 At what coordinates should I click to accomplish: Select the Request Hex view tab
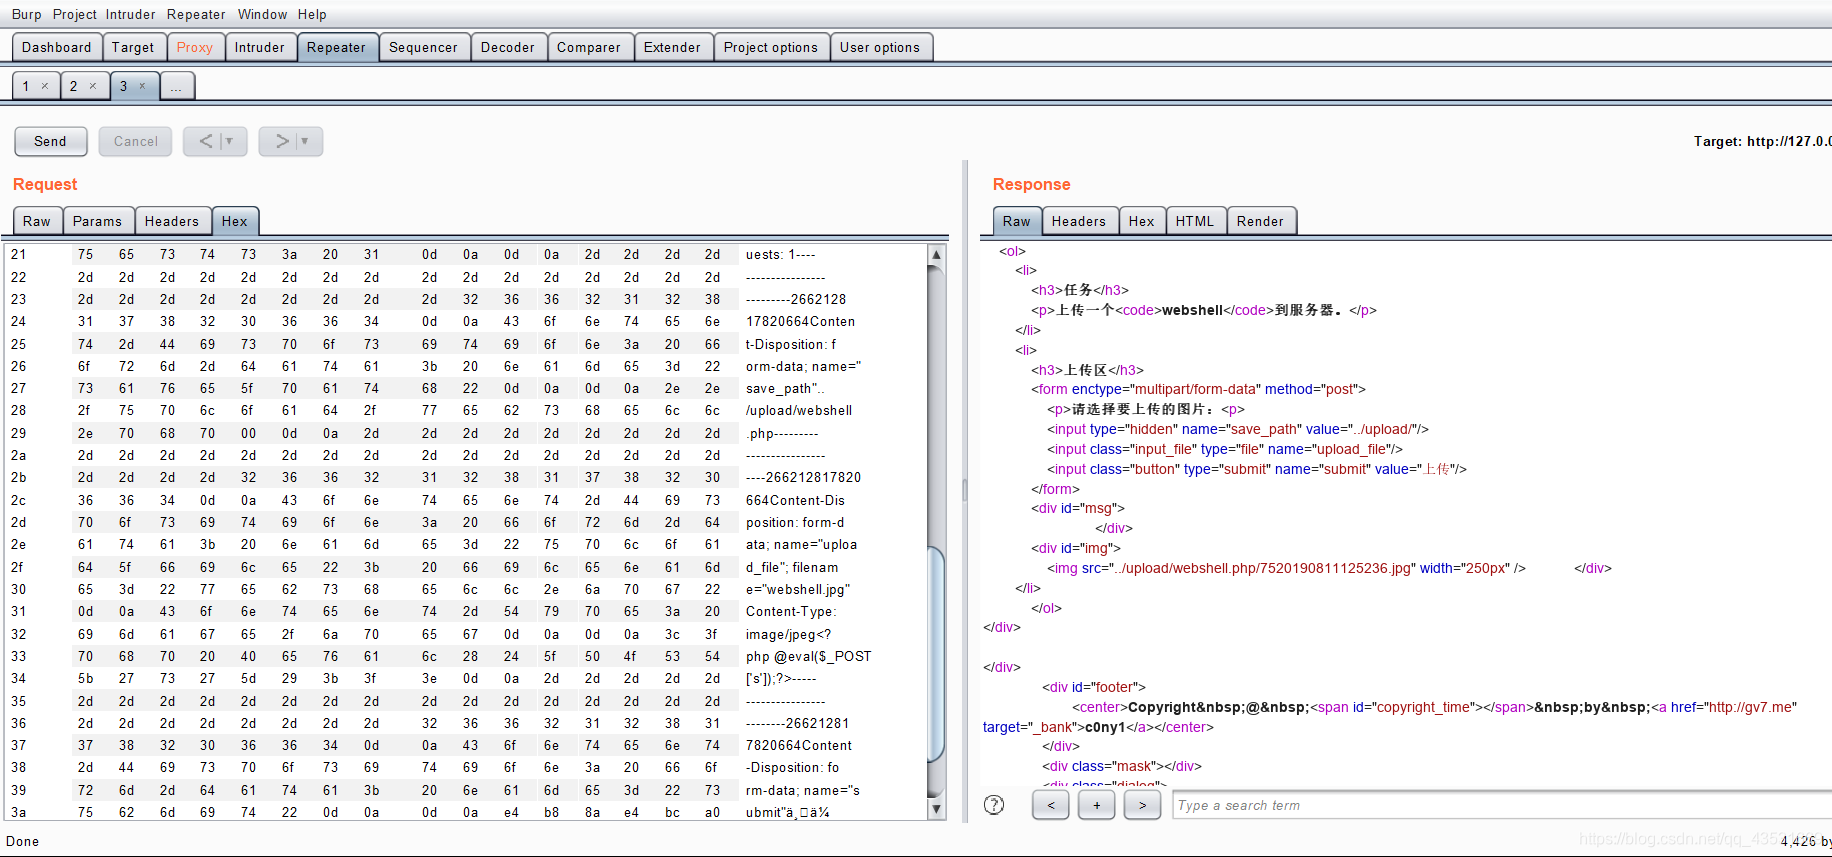[x=235, y=221]
